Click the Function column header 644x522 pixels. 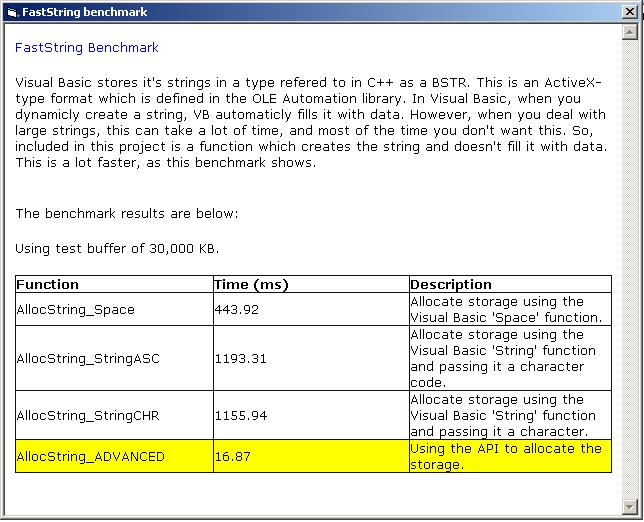click(48, 285)
